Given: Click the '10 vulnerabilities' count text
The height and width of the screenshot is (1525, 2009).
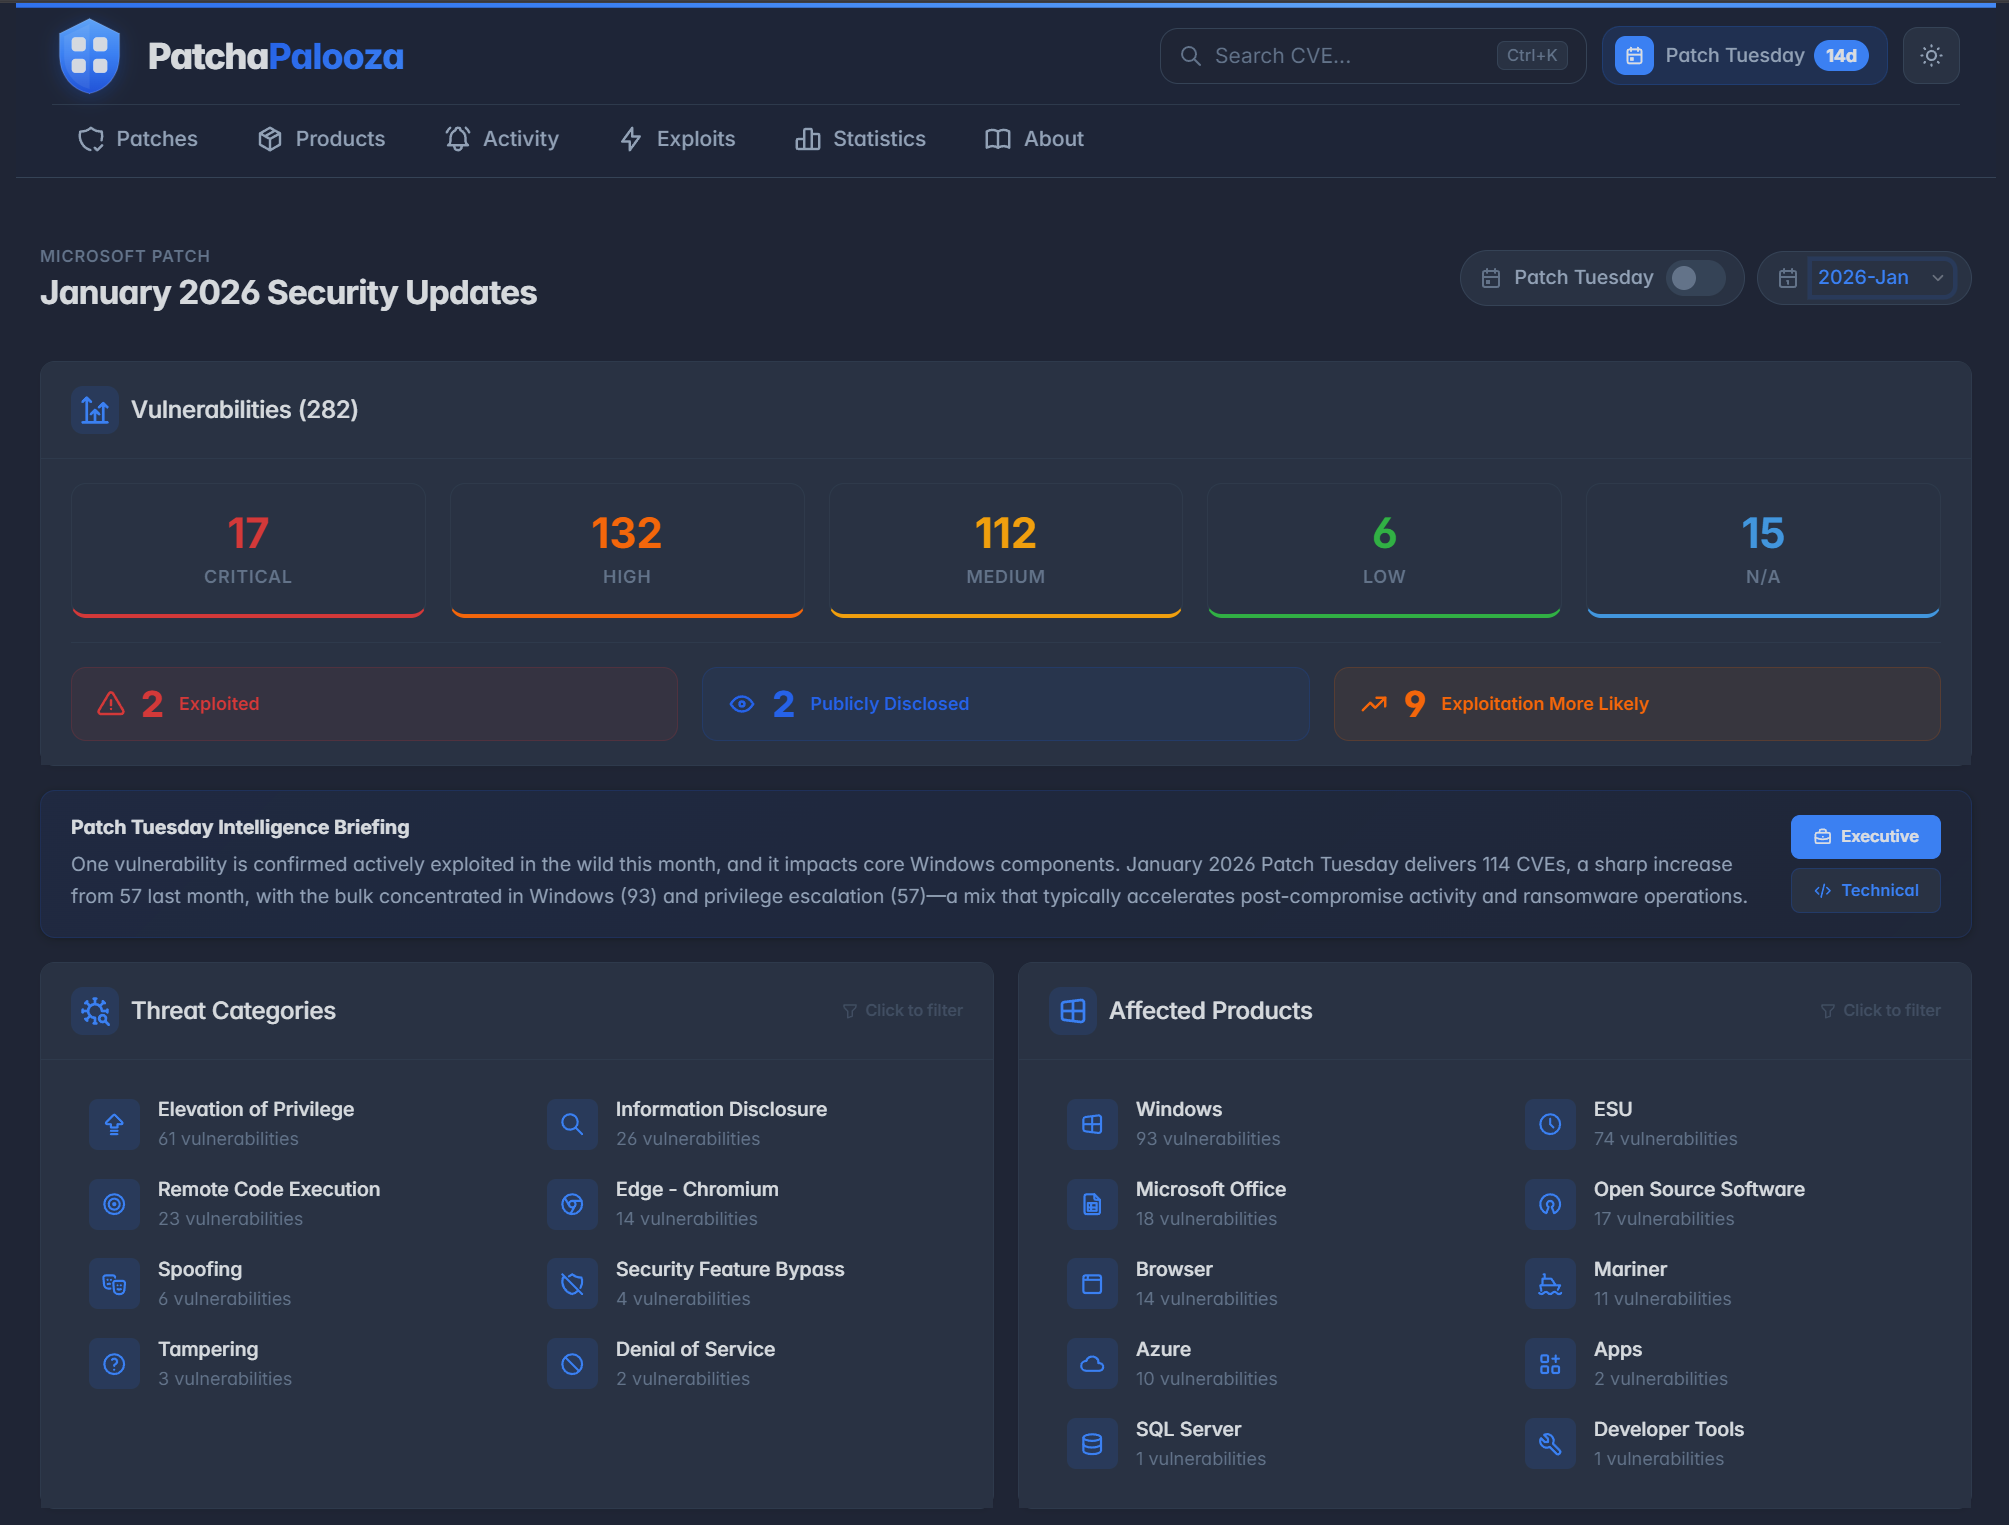Looking at the screenshot, I should click(x=1207, y=1379).
